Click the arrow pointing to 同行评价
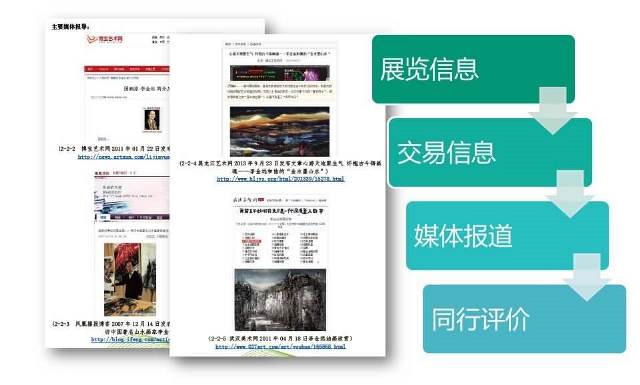This screenshot has width=640, height=385. pos(587,277)
